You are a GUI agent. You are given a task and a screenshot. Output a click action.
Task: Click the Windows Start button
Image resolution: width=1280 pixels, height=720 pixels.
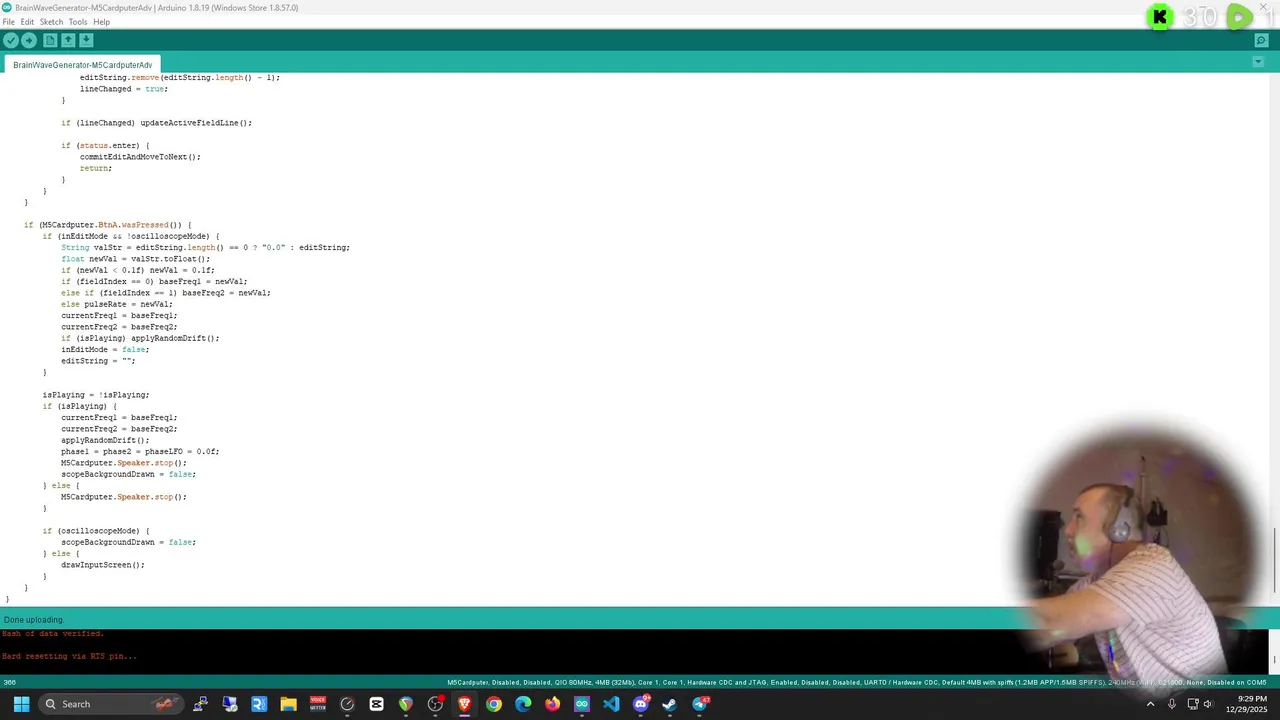[21, 704]
